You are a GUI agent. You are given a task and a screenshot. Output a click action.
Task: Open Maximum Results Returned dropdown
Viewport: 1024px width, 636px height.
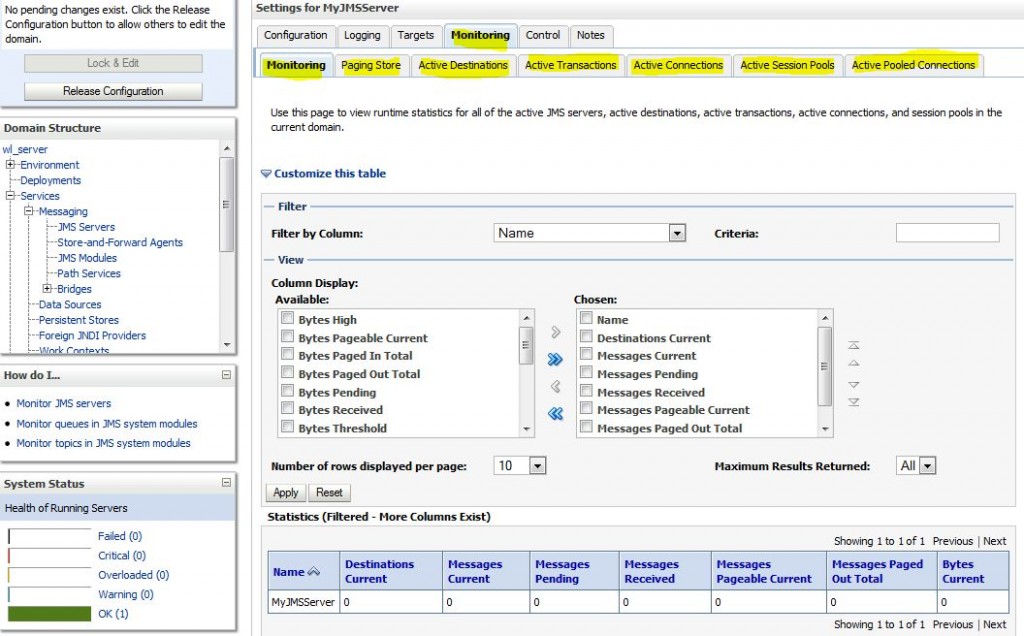click(x=916, y=466)
